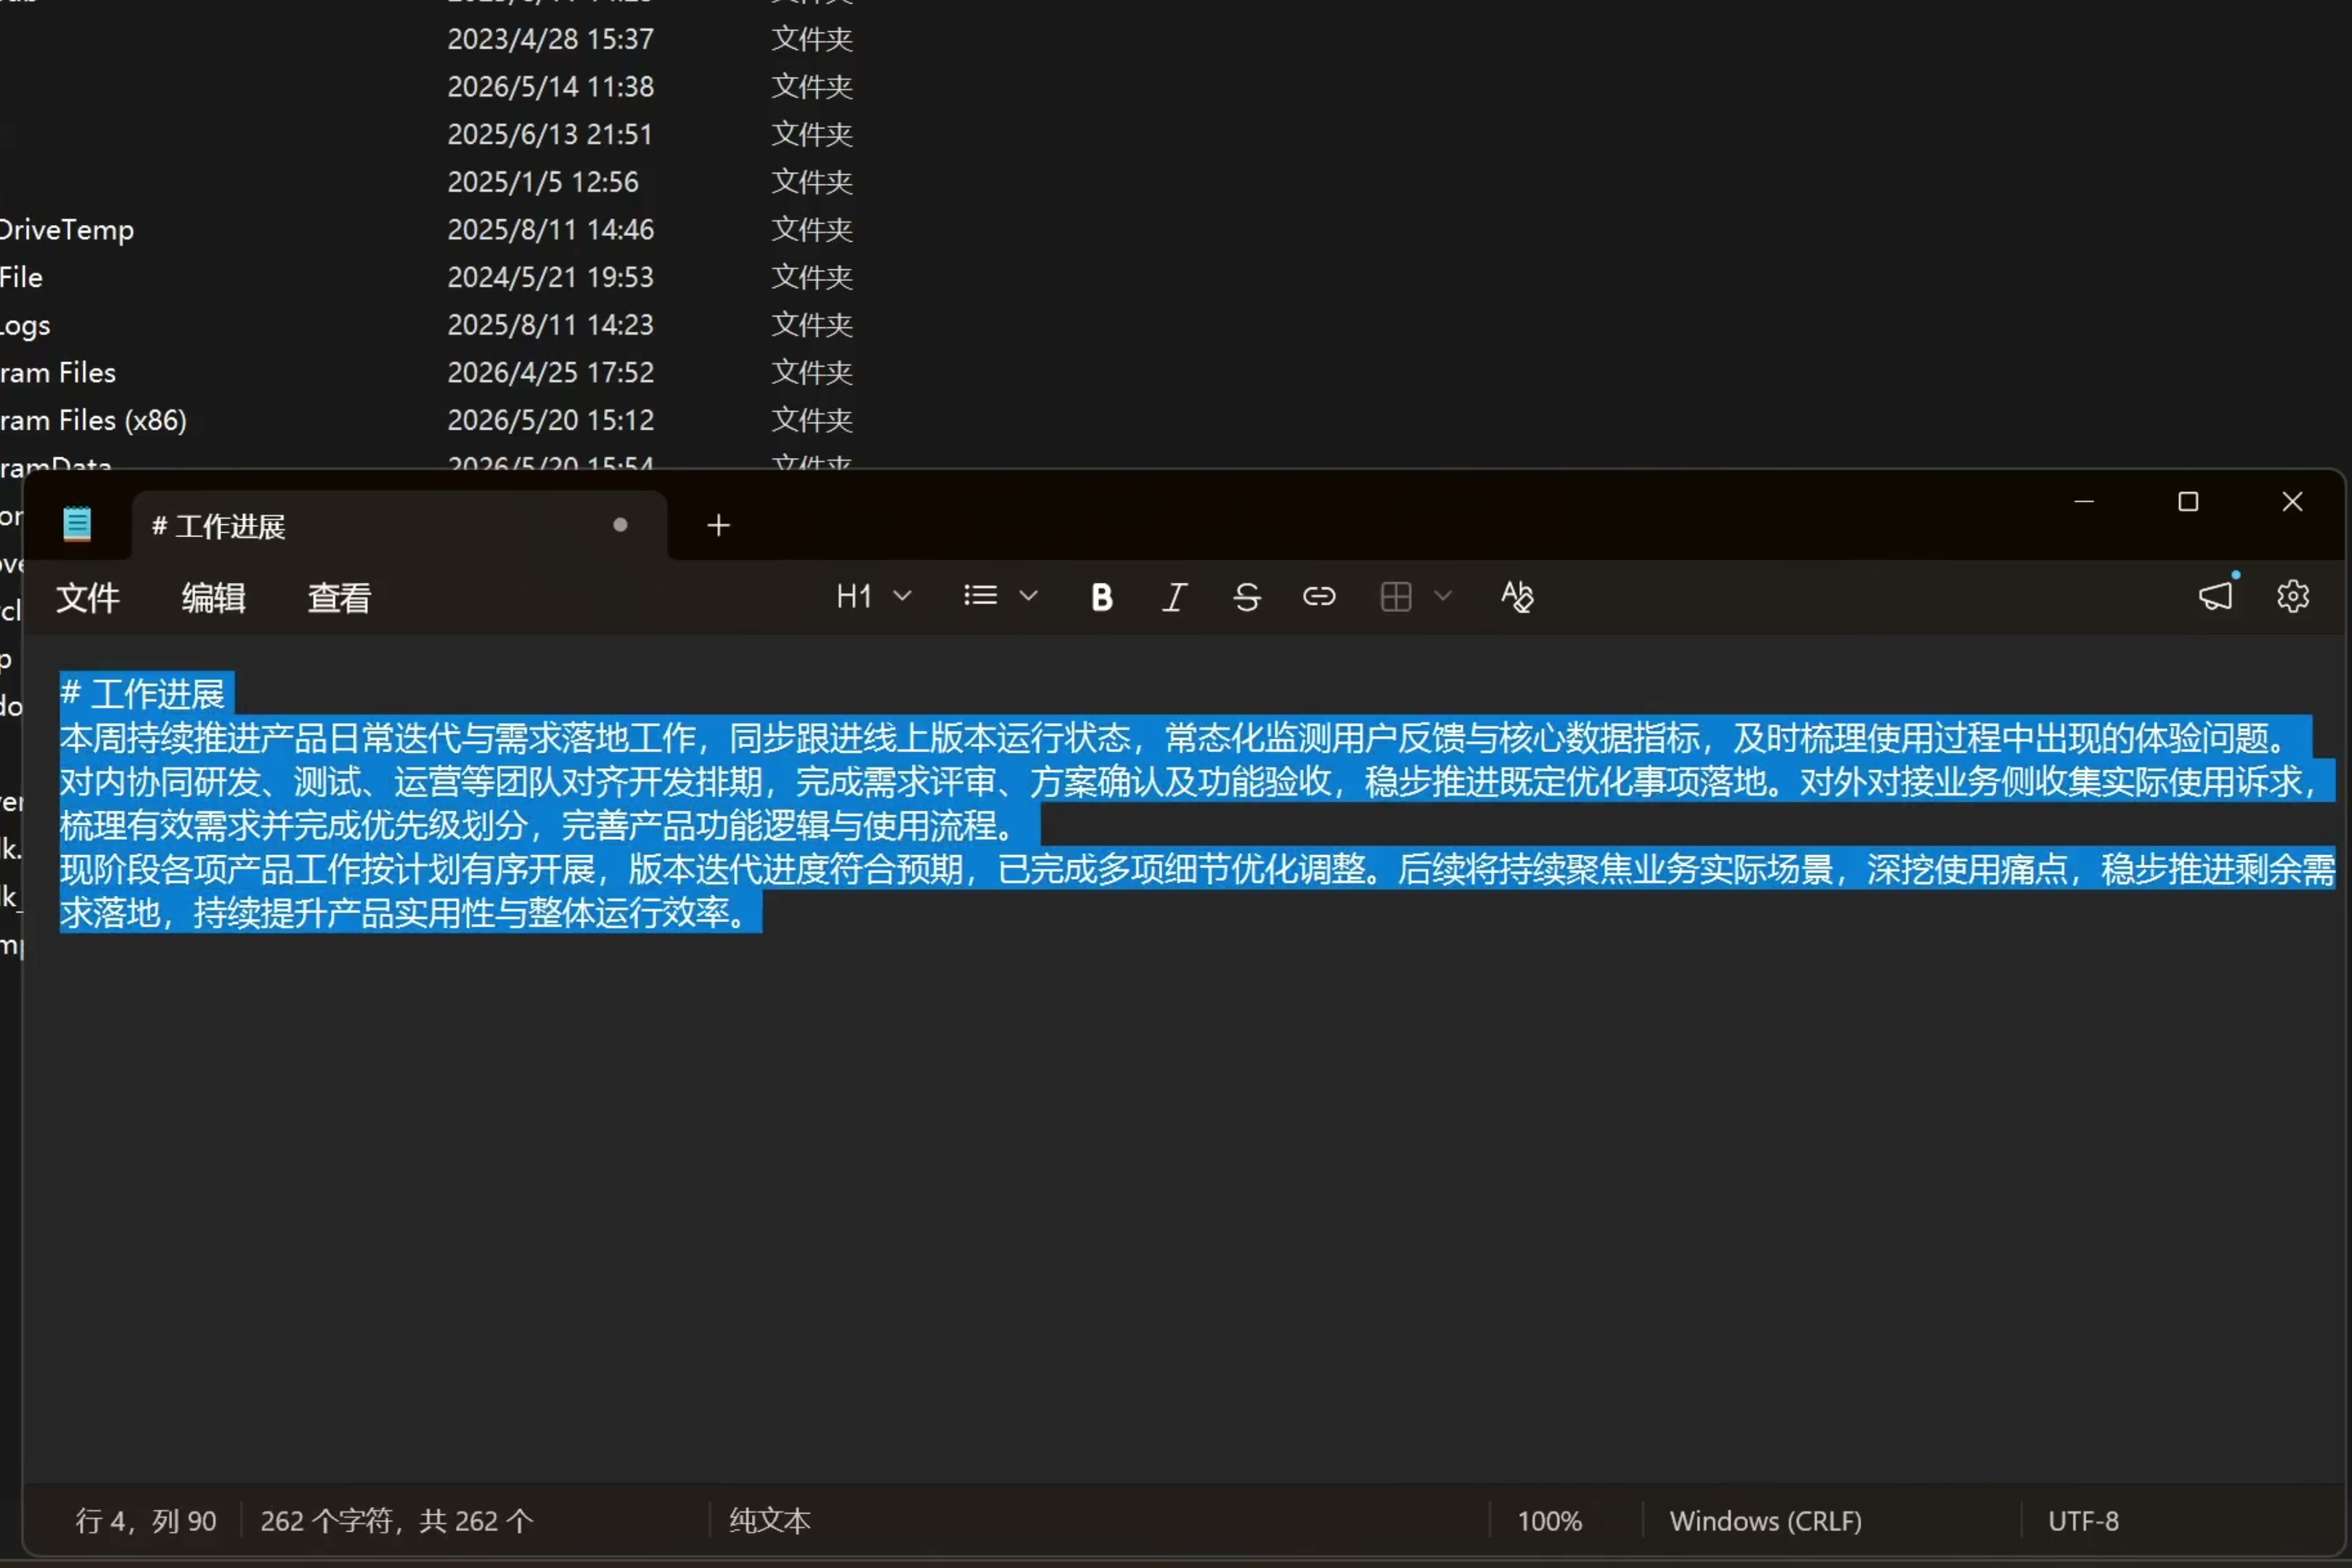Click the 行 4, 列 90 position indicator
The width and height of the screenshot is (2352, 1568).
click(x=146, y=1521)
